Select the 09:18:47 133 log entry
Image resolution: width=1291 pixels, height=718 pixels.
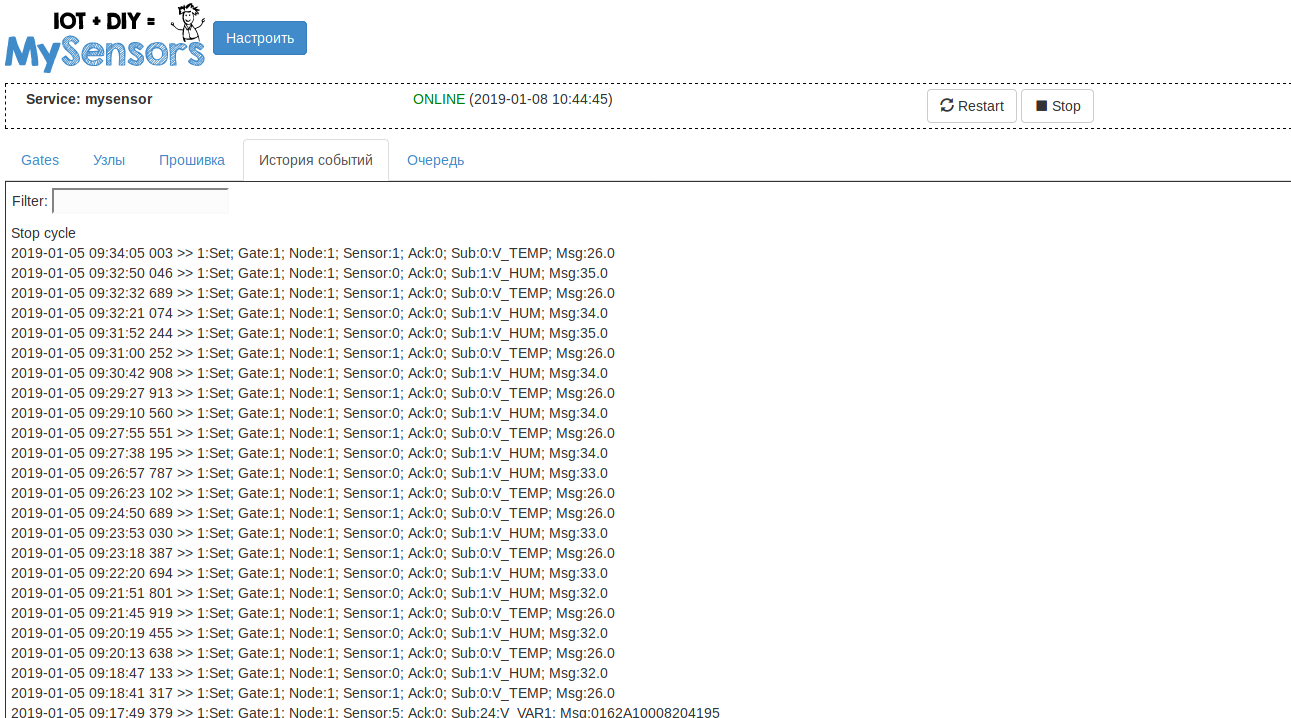(309, 673)
